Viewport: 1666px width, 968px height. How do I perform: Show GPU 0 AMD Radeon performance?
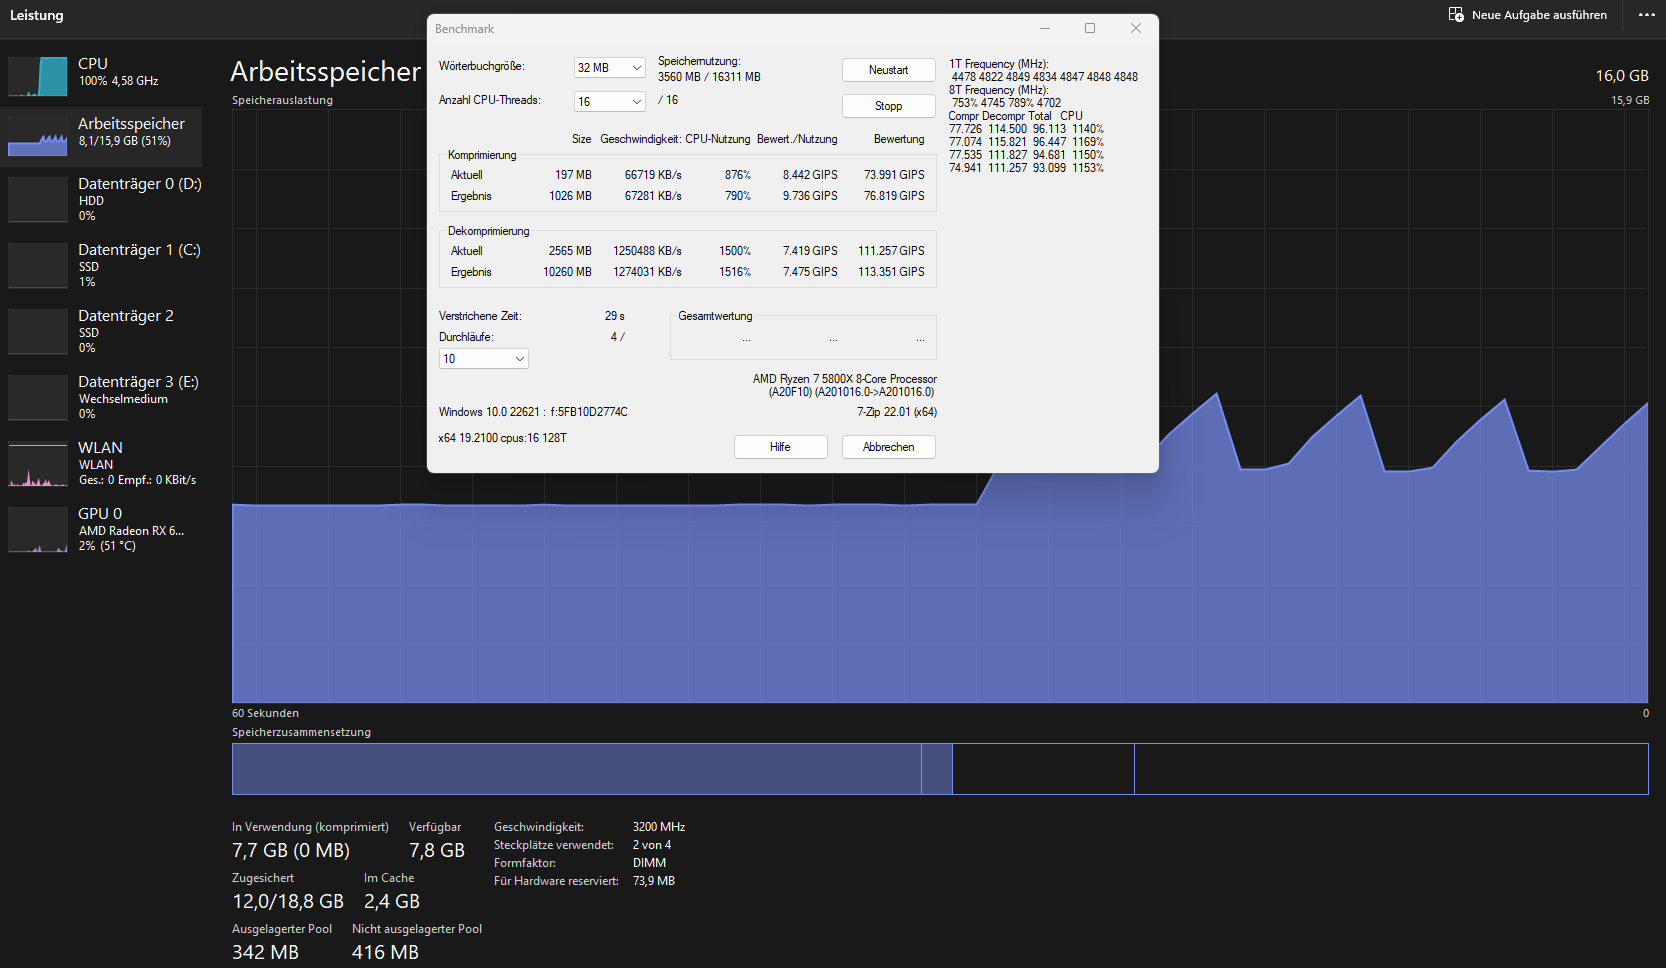pos(102,529)
